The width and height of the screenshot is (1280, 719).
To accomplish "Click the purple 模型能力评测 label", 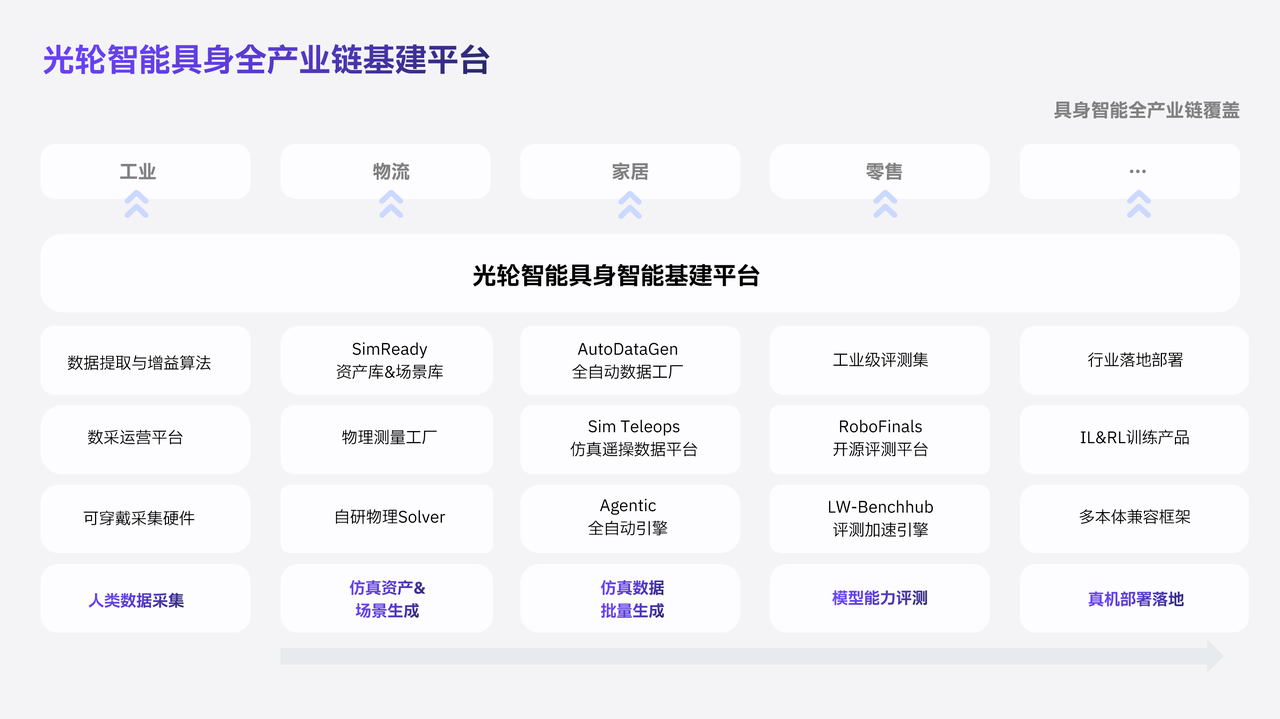I will coord(879,598).
